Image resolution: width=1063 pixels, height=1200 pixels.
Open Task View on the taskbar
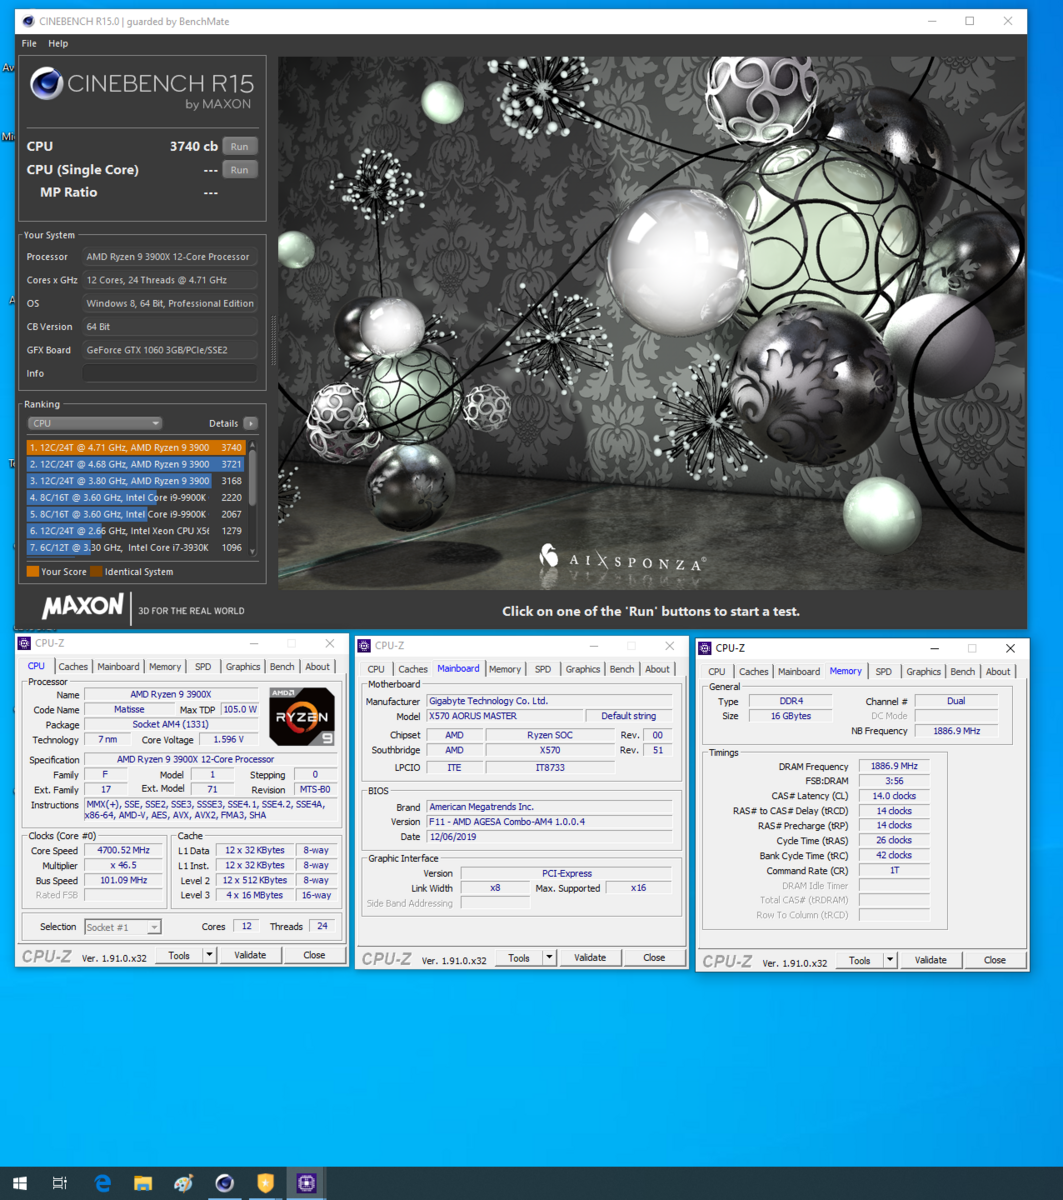pyautogui.click(x=60, y=1183)
